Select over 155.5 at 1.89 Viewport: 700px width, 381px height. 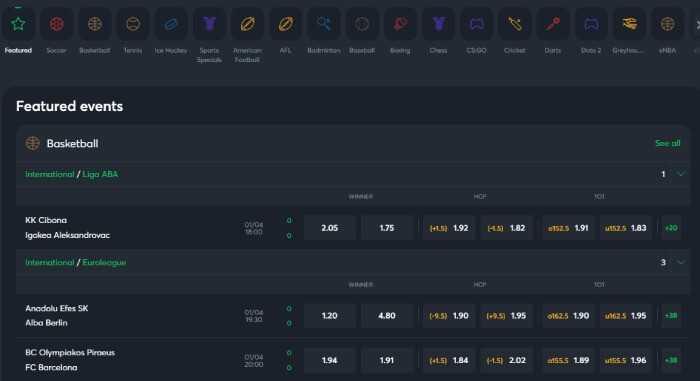click(x=568, y=360)
